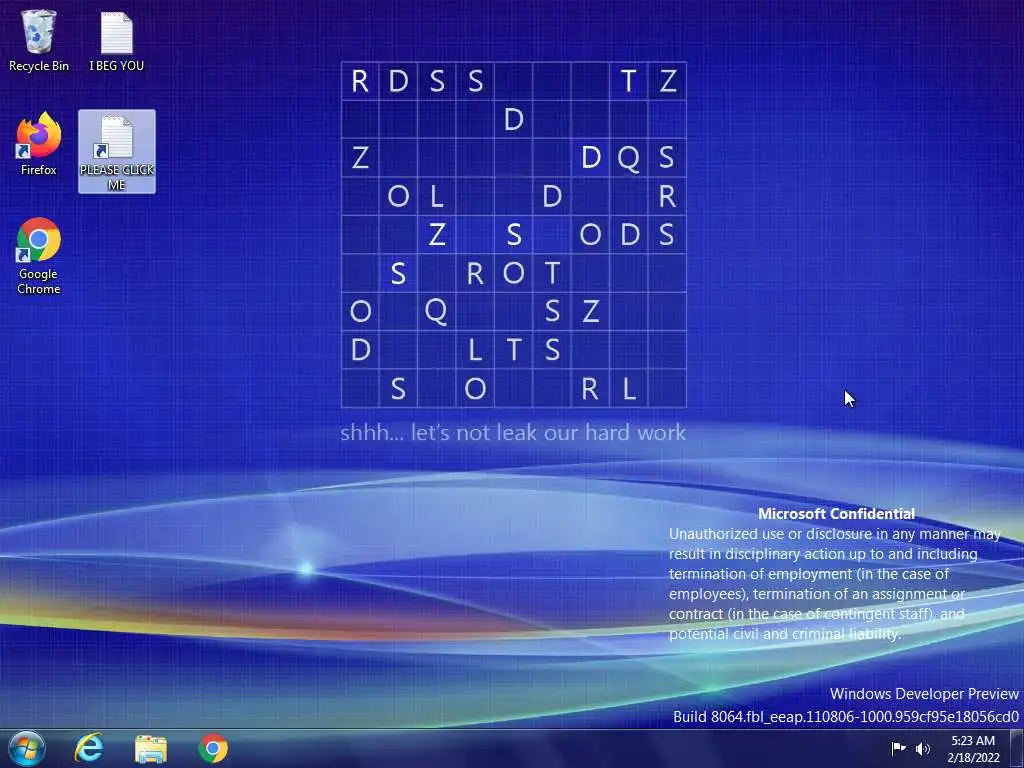Launch Firefox from the desktop shortcut
Image resolution: width=1024 pixels, height=768 pixels.
[39, 144]
